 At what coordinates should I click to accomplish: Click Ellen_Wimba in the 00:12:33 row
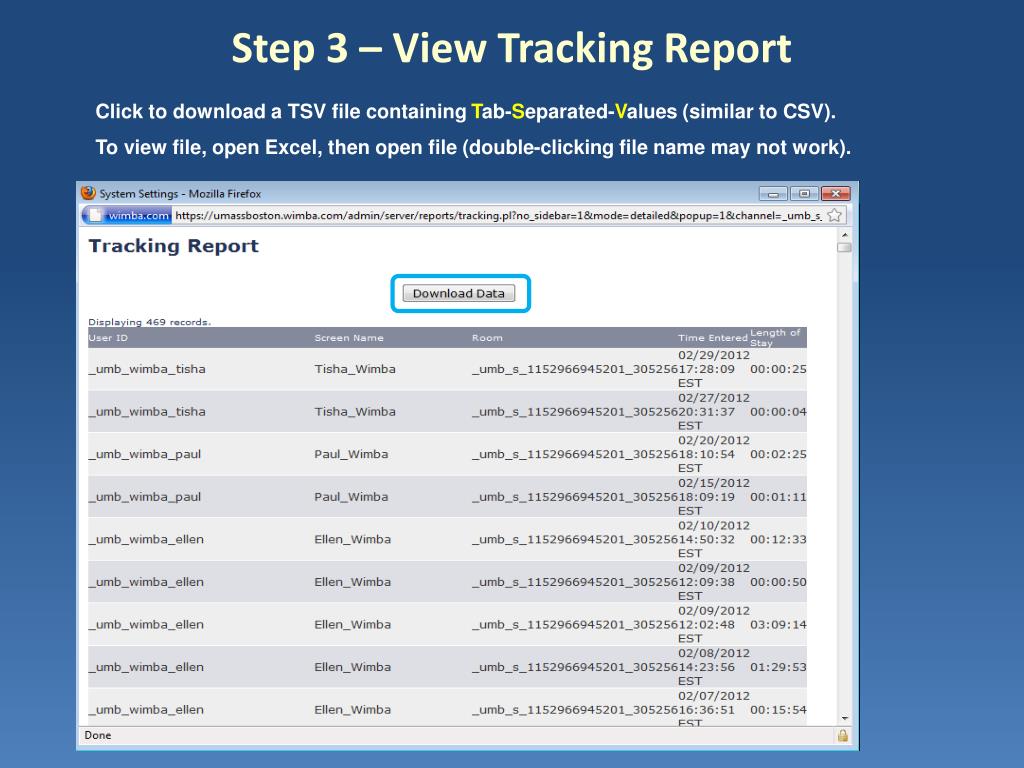click(353, 539)
